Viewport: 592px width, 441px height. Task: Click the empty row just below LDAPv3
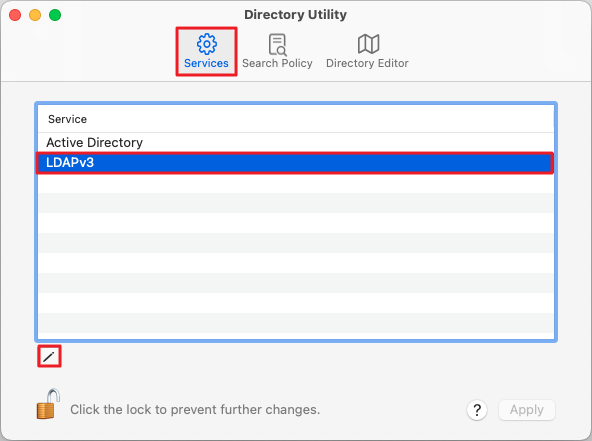coord(296,183)
